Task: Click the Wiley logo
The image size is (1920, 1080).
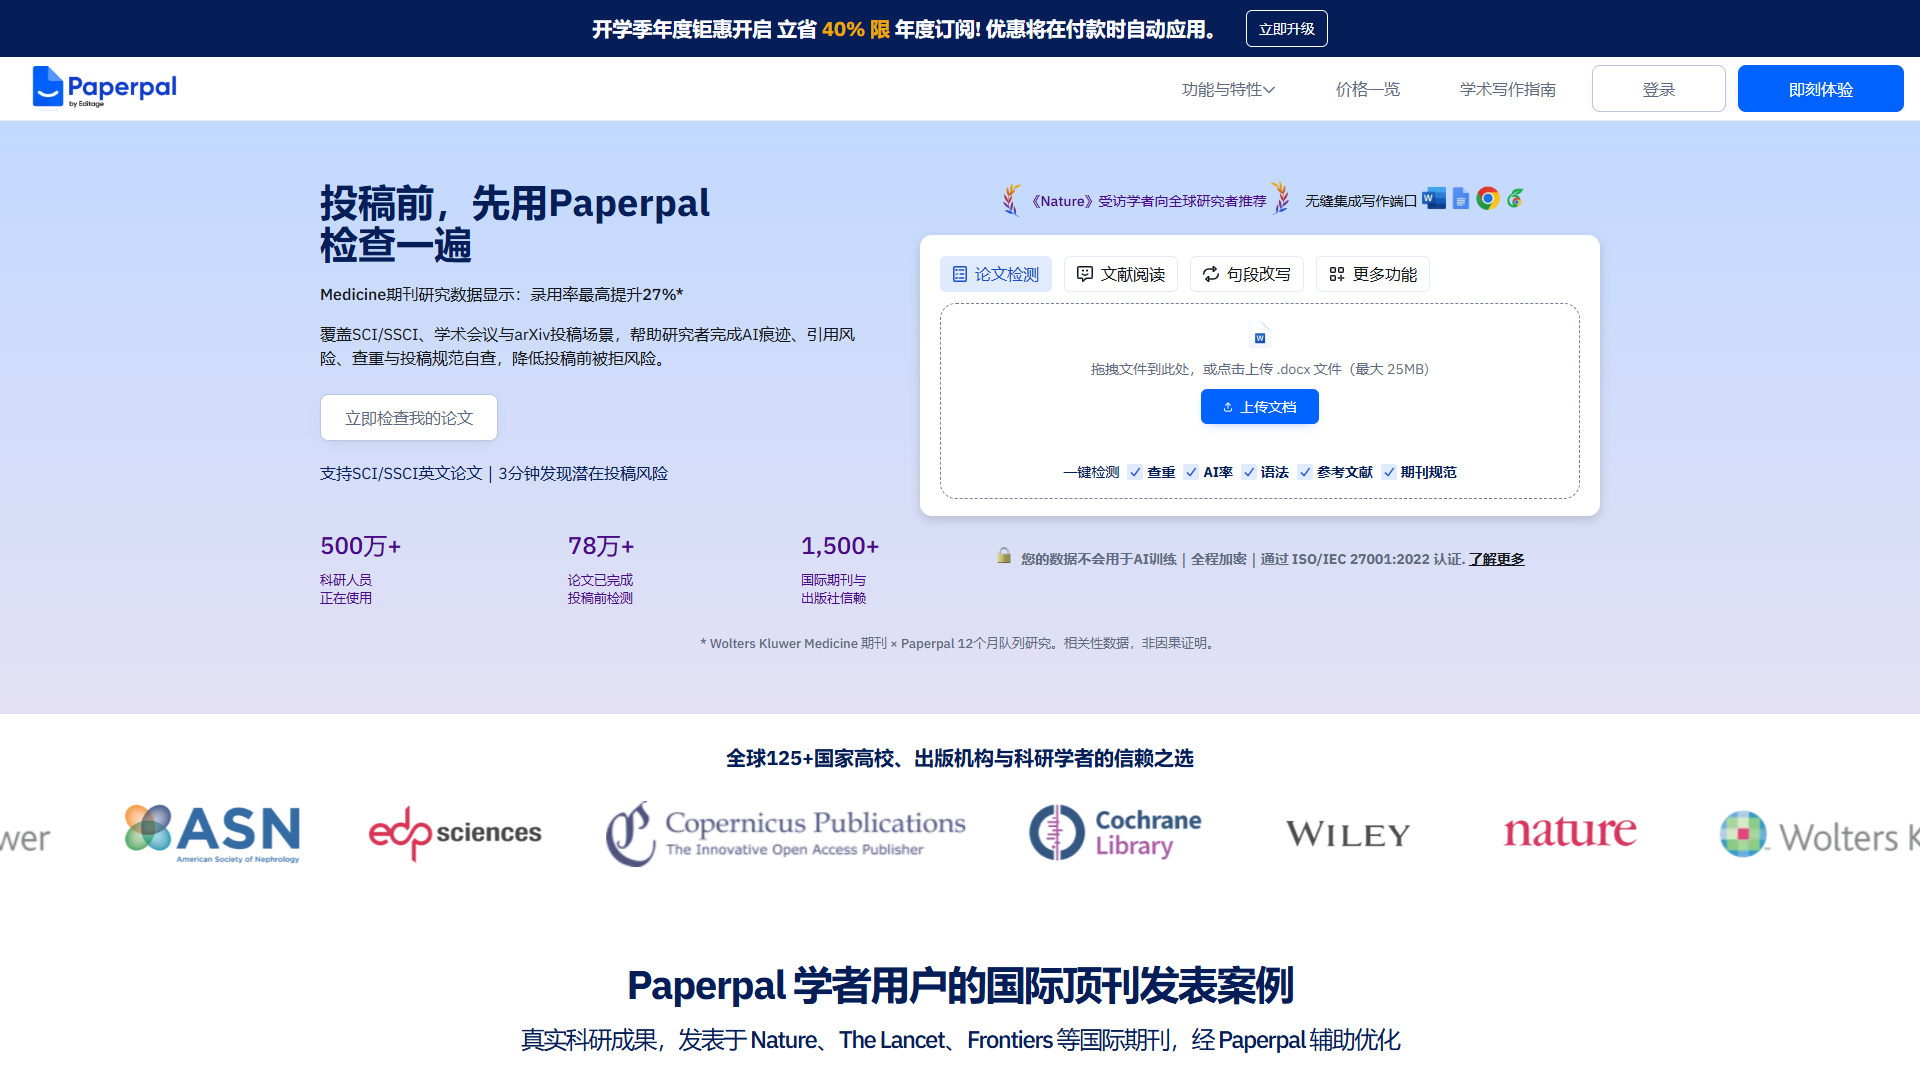Action: pos(1348,834)
